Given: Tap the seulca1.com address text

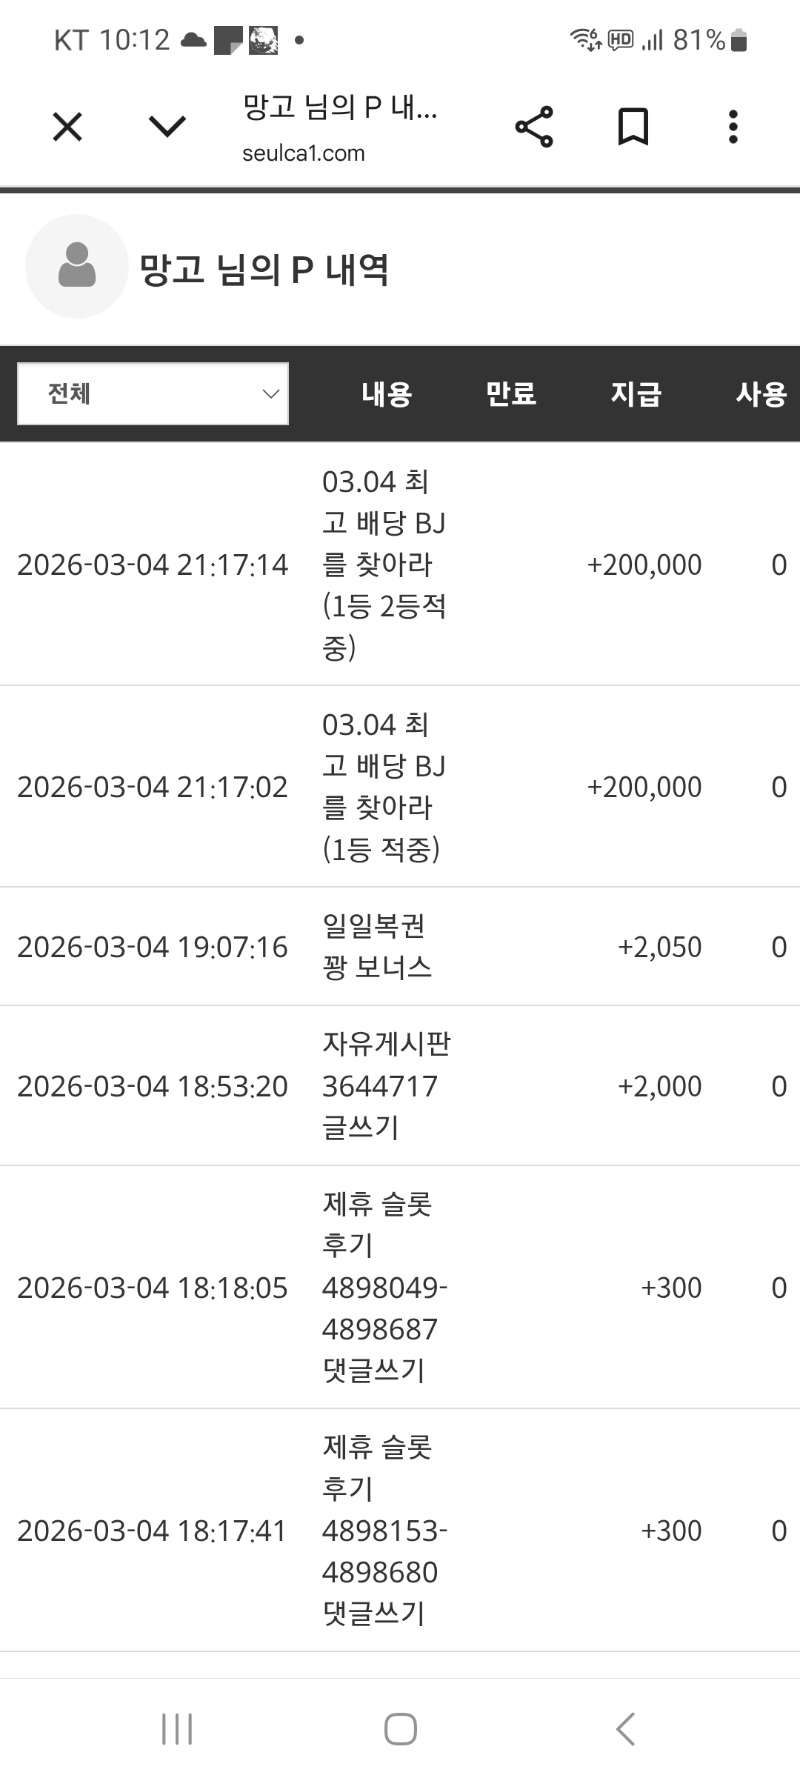Looking at the screenshot, I should (x=303, y=153).
